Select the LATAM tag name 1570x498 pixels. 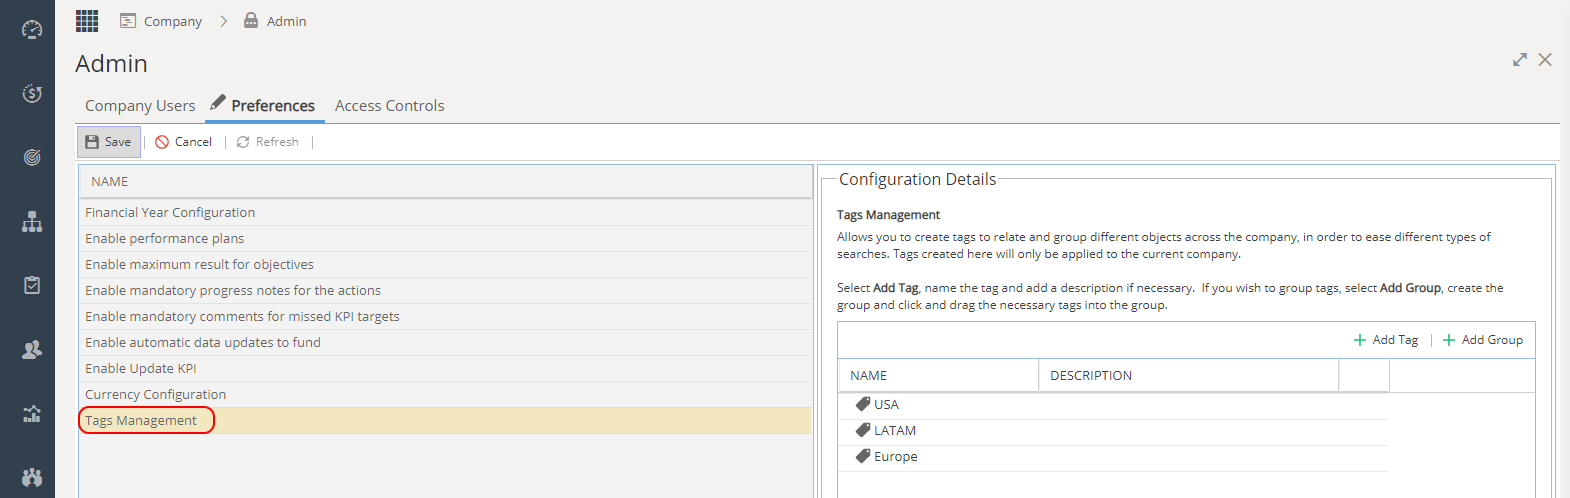point(895,431)
